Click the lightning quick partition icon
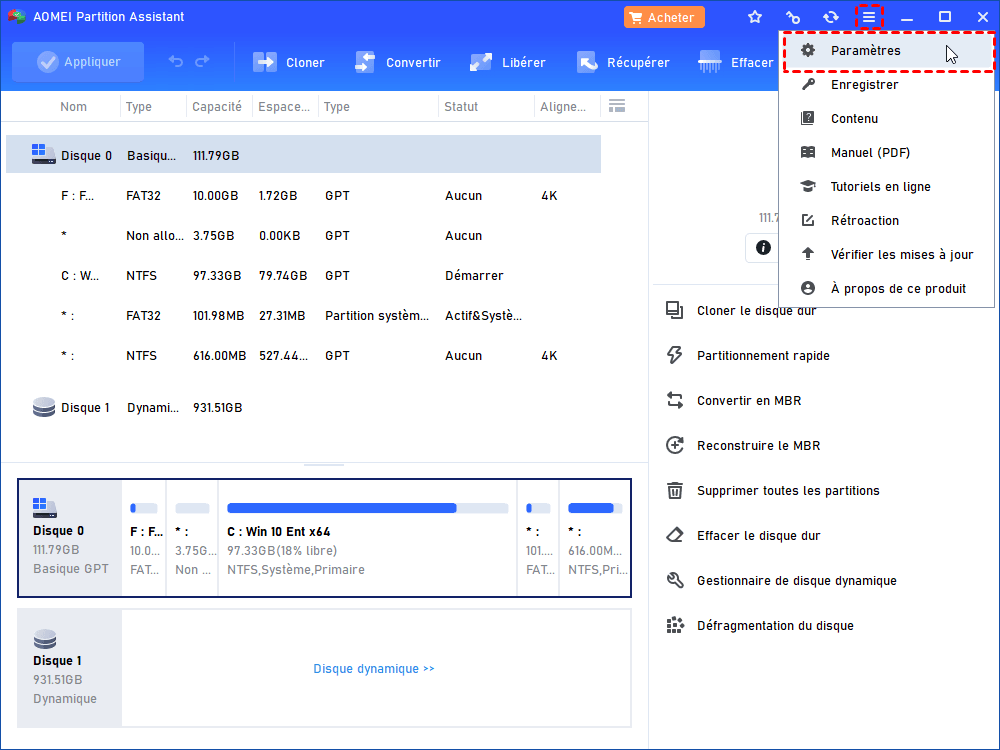This screenshot has width=1000, height=750. [x=675, y=355]
